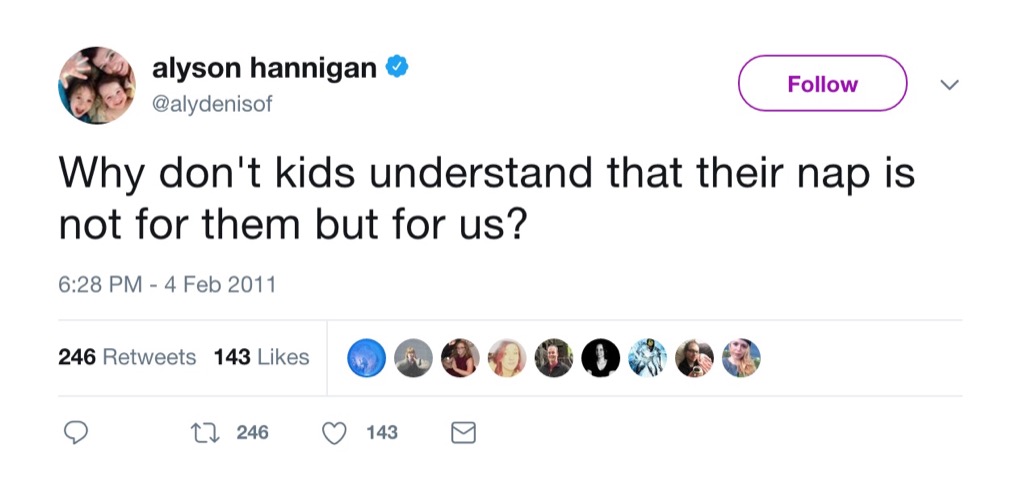Screen dimensions: 1024x484
Task: Click the Follow button
Action: click(x=822, y=84)
